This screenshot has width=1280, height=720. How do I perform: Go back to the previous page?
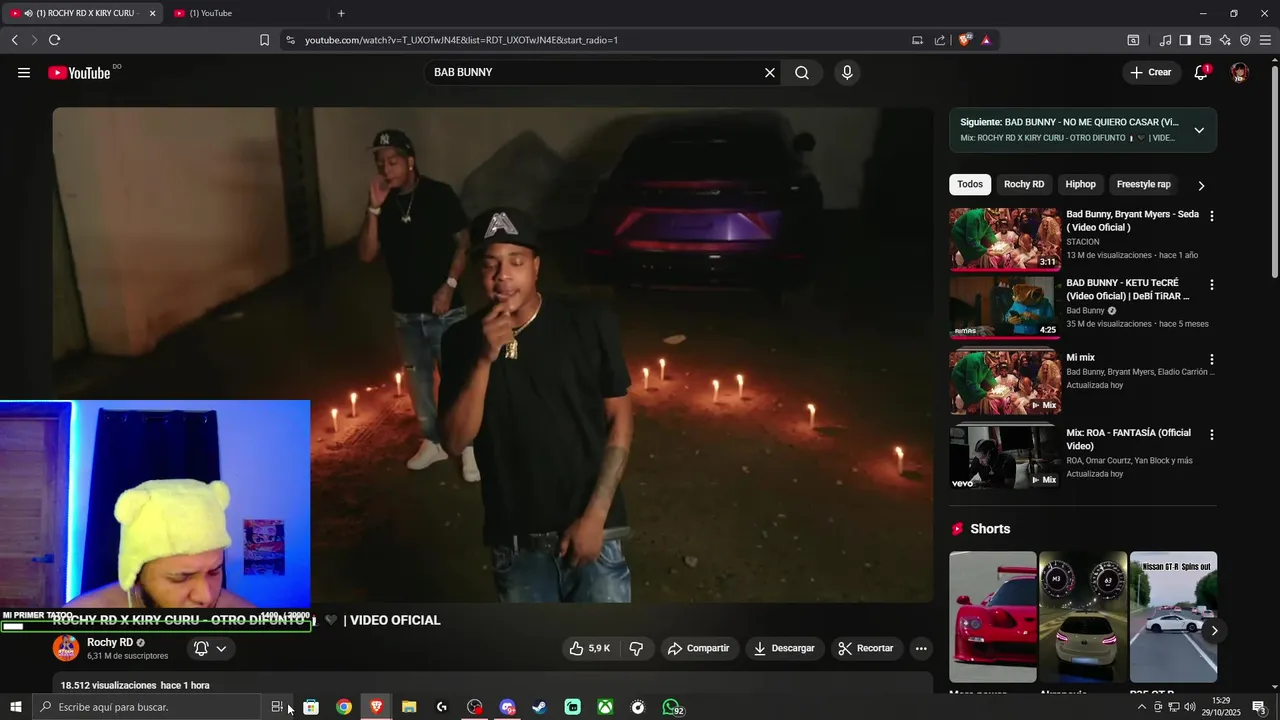pyautogui.click(x=14, y=40)
